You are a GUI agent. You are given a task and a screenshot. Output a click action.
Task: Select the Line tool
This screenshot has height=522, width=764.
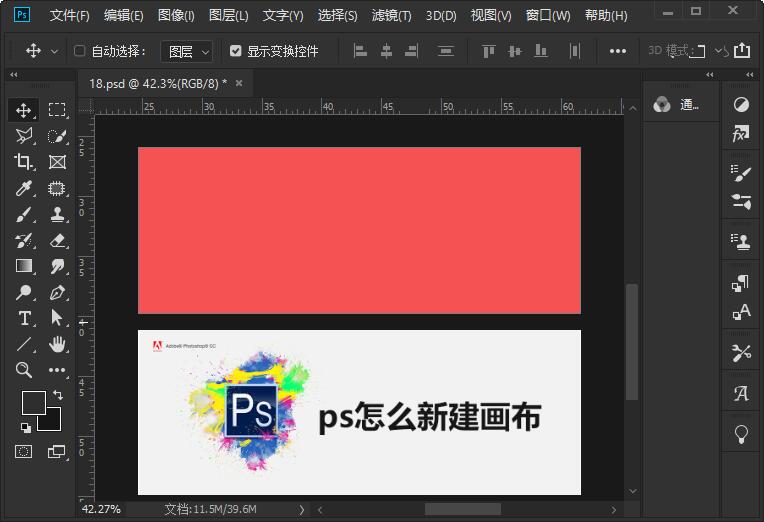24,344
